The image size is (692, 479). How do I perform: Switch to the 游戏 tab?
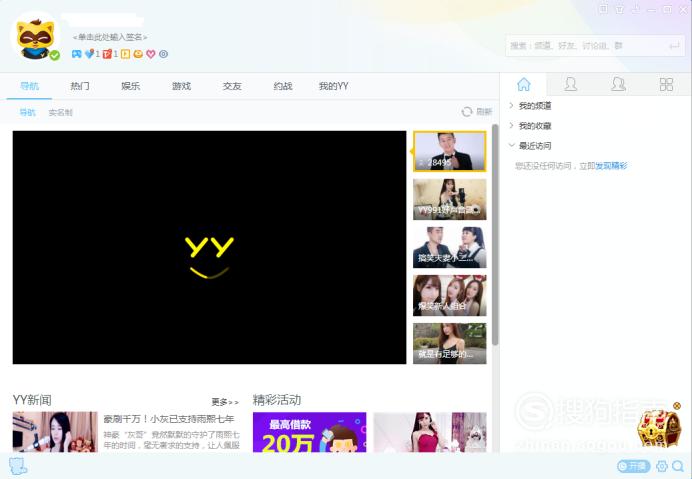[x=181, y=86]
